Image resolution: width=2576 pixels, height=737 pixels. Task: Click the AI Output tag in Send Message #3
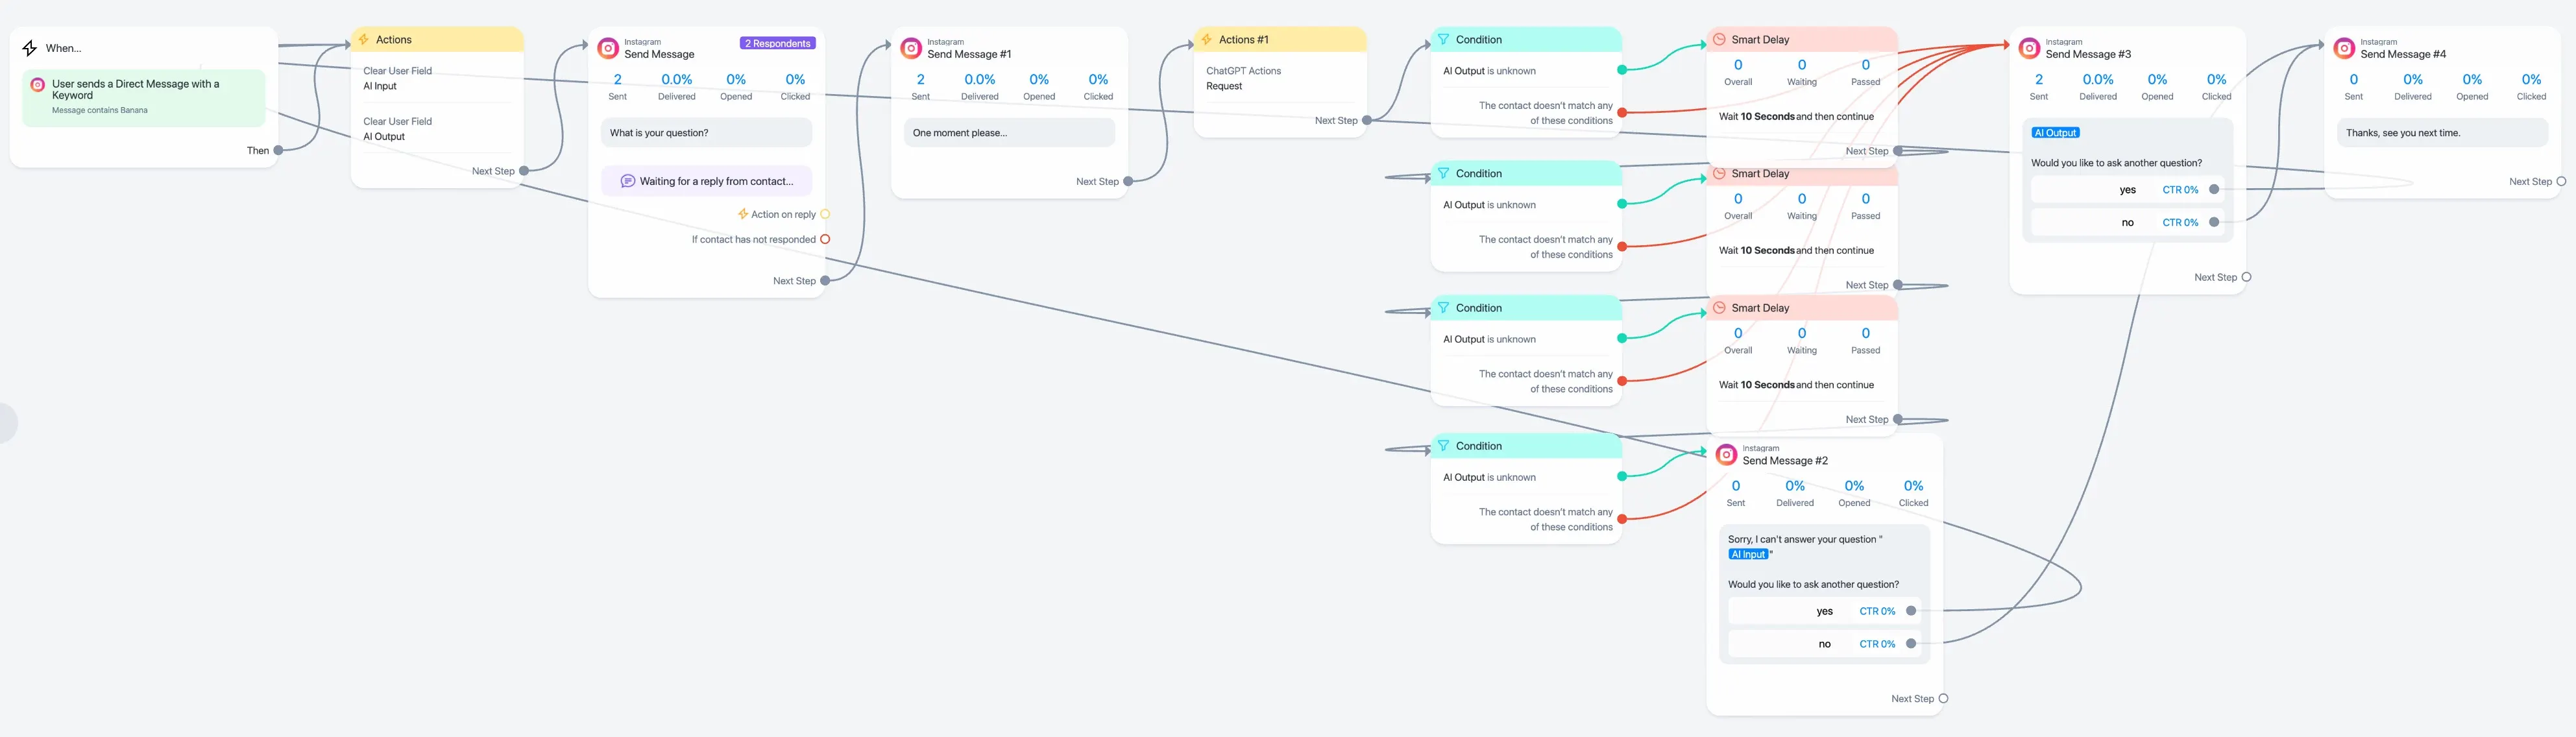click(x=2055, y=133)
